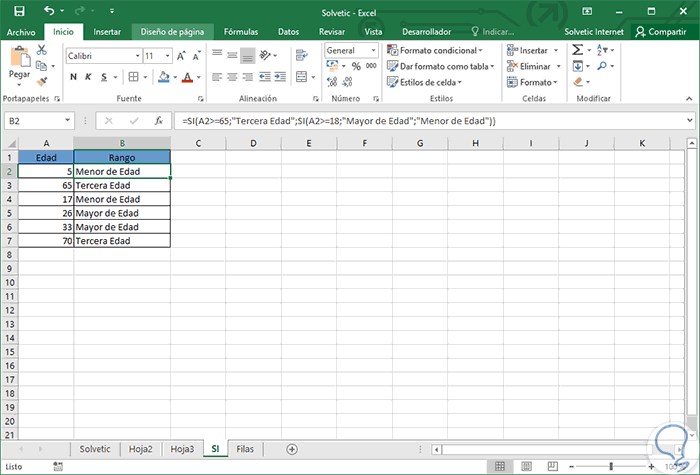700x475 pixels.
Task: Toggle align text left
Action: (x=217, y=77)
